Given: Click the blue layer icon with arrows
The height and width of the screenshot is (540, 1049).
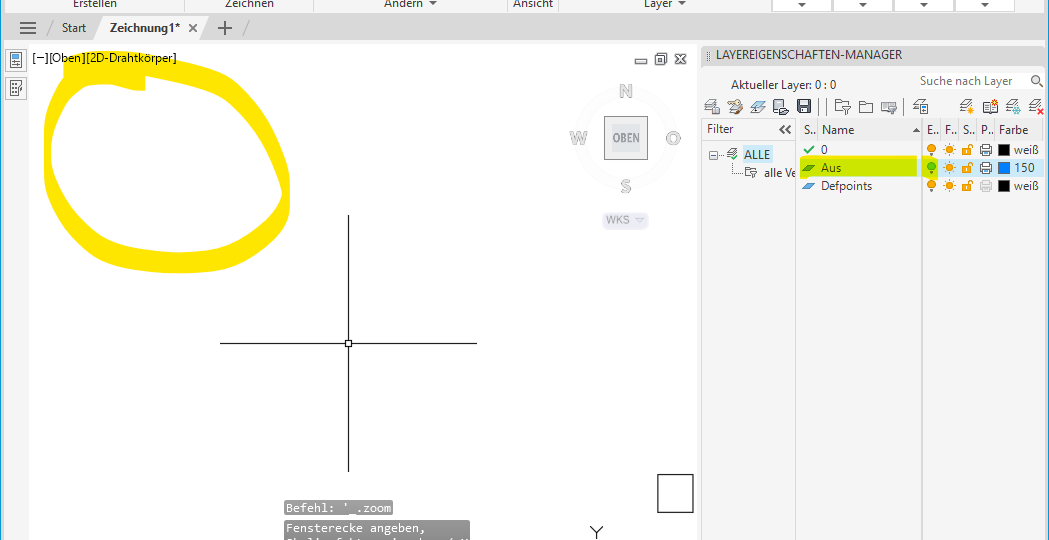Looking at the screenshot, I should pyautogui.click(x=757, y=106).
